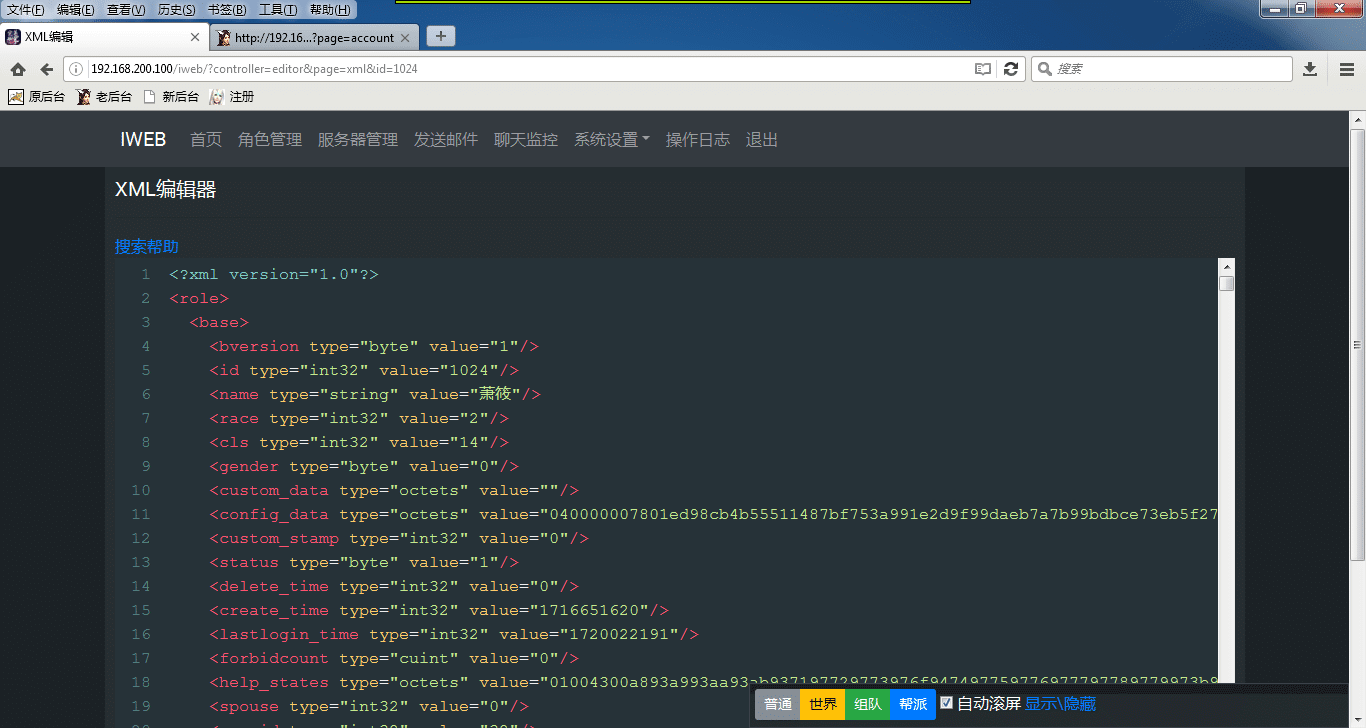Screen dimensions: 1366x728
Task: Click the XML editor vertical scrollbar thumb
Action: (x=1226, y=284)
